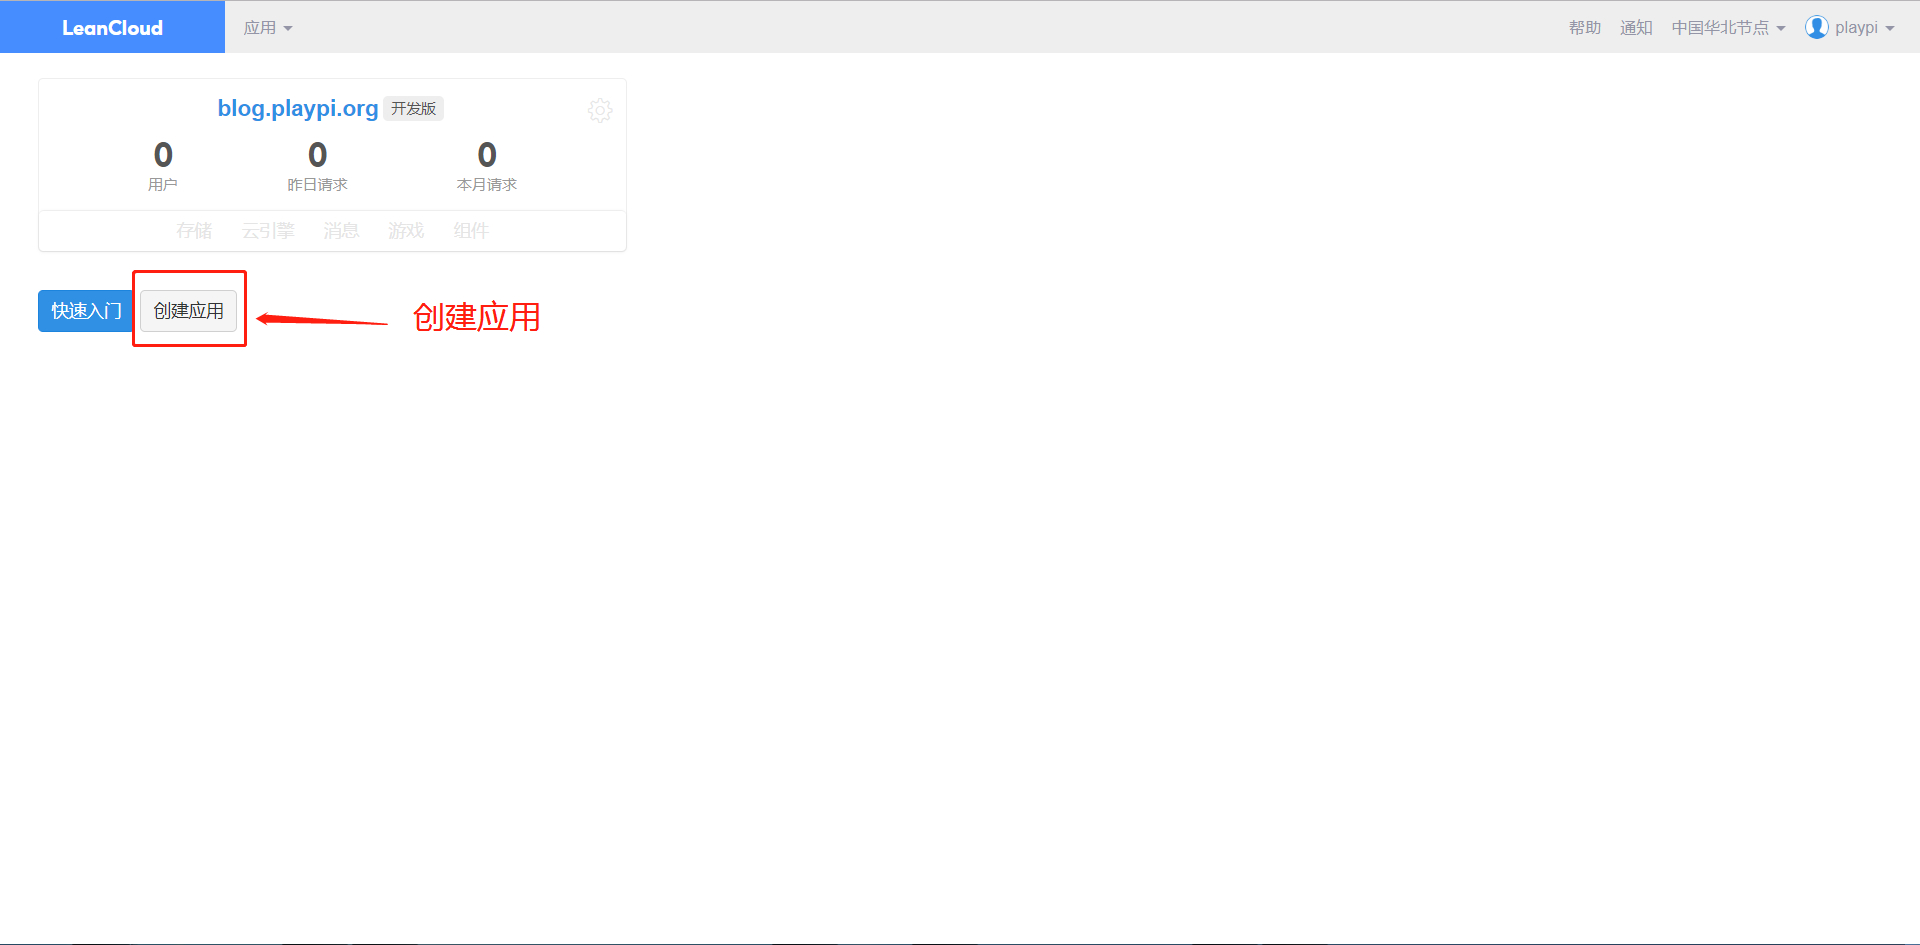Select the 游戏 tab of the app

[406, 231]
